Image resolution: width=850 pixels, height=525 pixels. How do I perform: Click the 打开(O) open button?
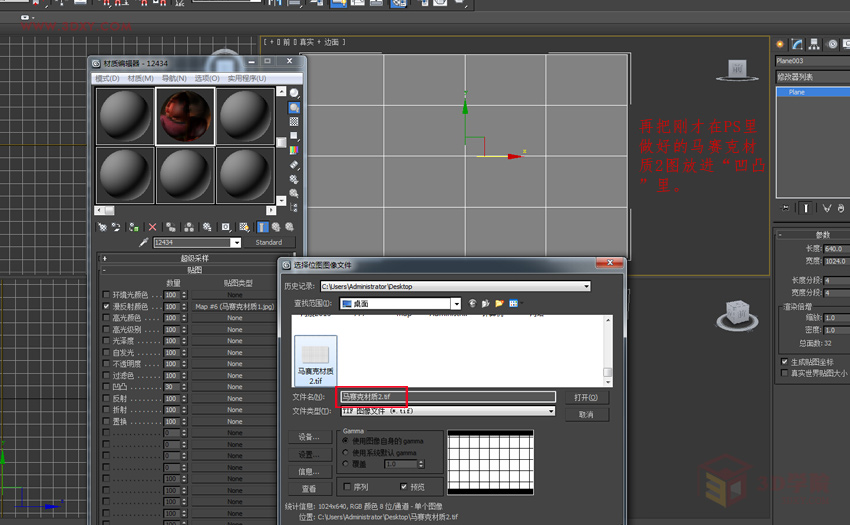(x=586, y=398)
